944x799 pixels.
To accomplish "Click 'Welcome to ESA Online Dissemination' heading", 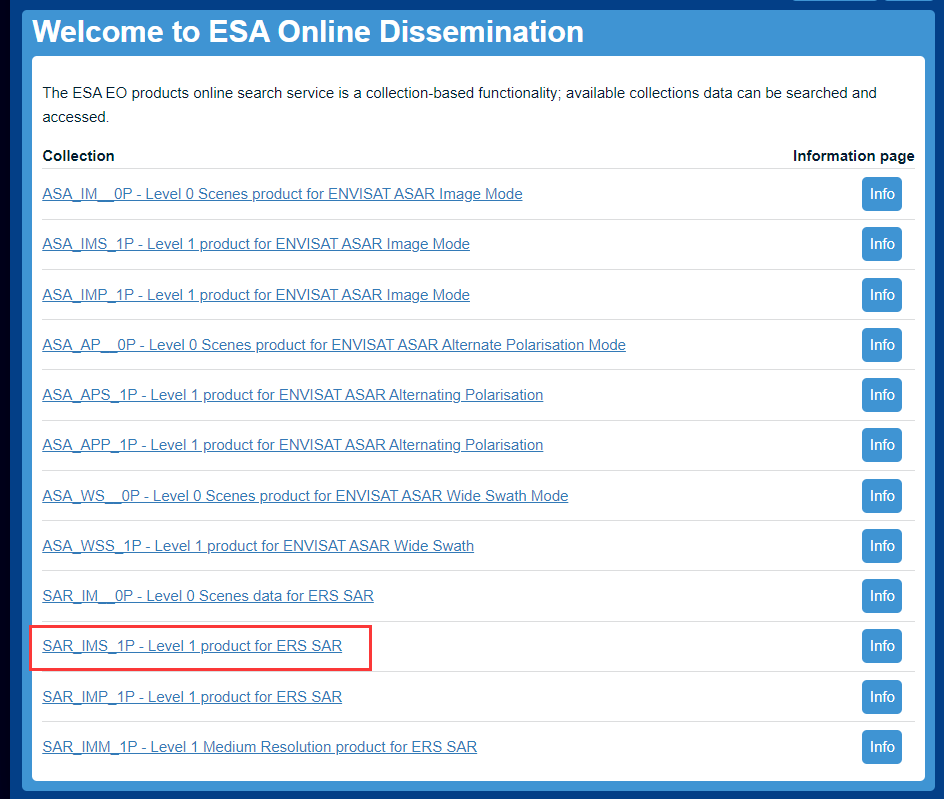I will 308,31.
